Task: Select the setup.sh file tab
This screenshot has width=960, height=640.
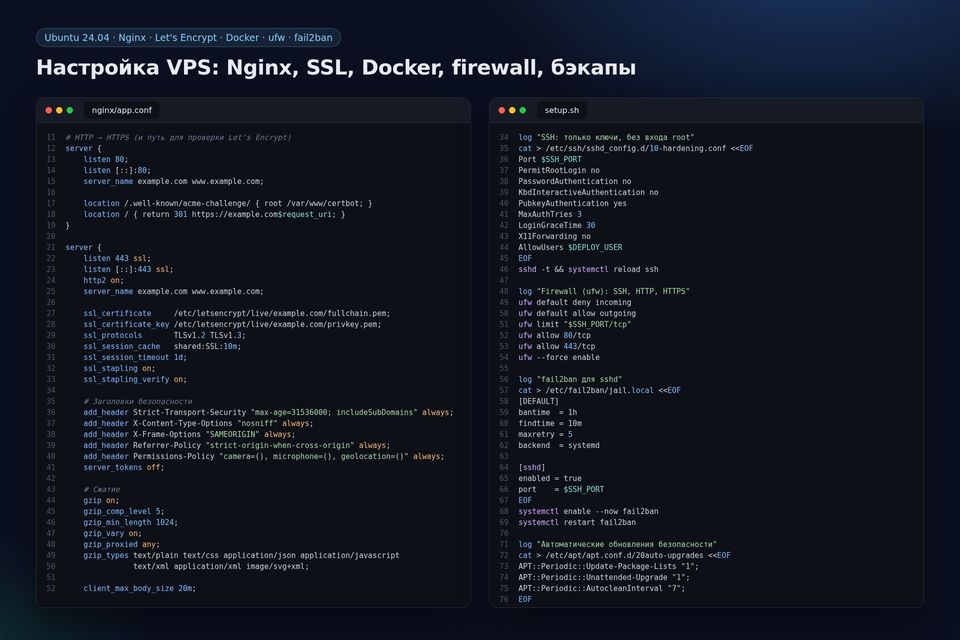Action: tap(561, 110)
